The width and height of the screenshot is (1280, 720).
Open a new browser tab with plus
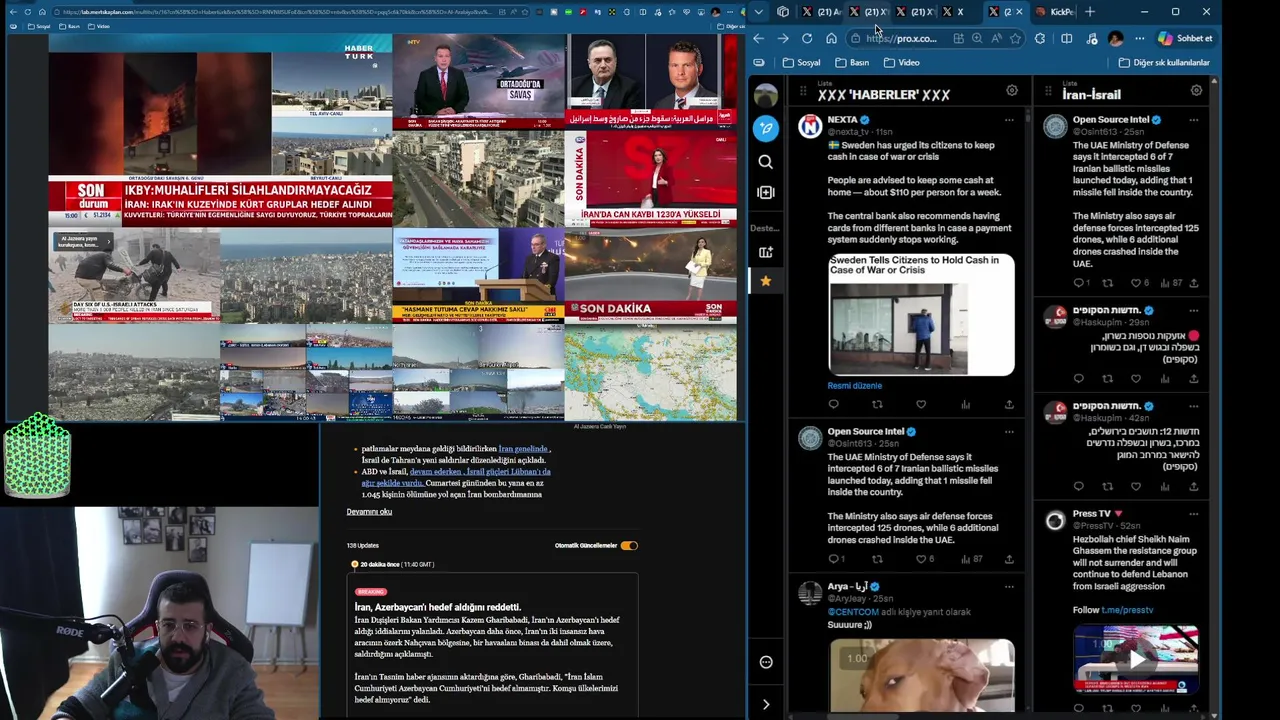(x=1090, y=12)
